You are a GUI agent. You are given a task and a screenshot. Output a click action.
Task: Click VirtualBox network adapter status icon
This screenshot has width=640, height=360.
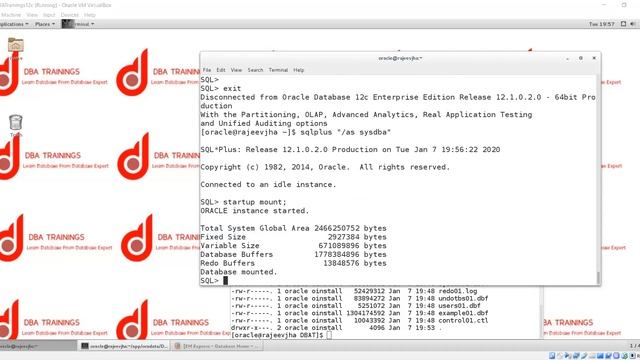(x=576, y=356)
